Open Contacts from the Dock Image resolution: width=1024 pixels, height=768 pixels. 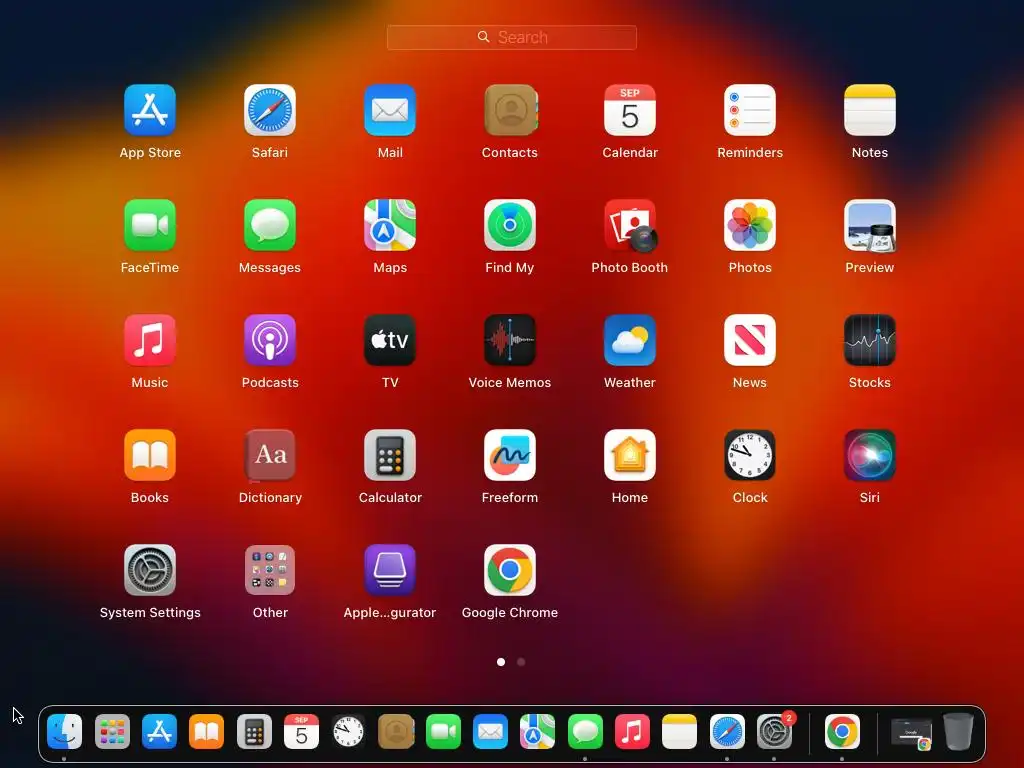pyautogui.click(x=396, y=731)
